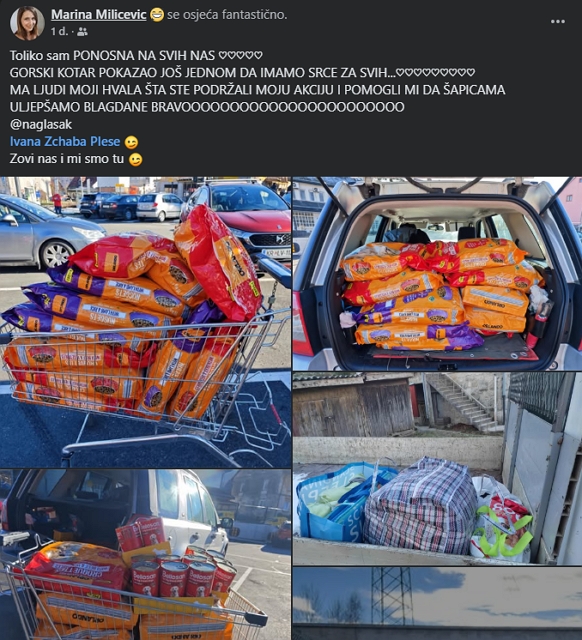Image resolution: width=582 pixels, height=640 pixels.
Task: Open the sky and pylon photo
Action: click(437, 603)
